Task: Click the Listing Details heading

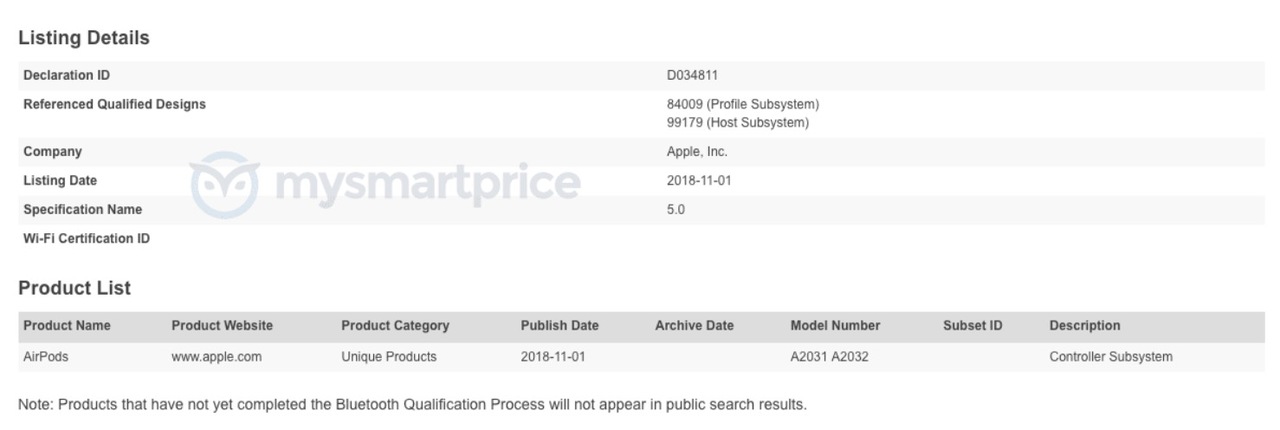Action: (84, 38)
